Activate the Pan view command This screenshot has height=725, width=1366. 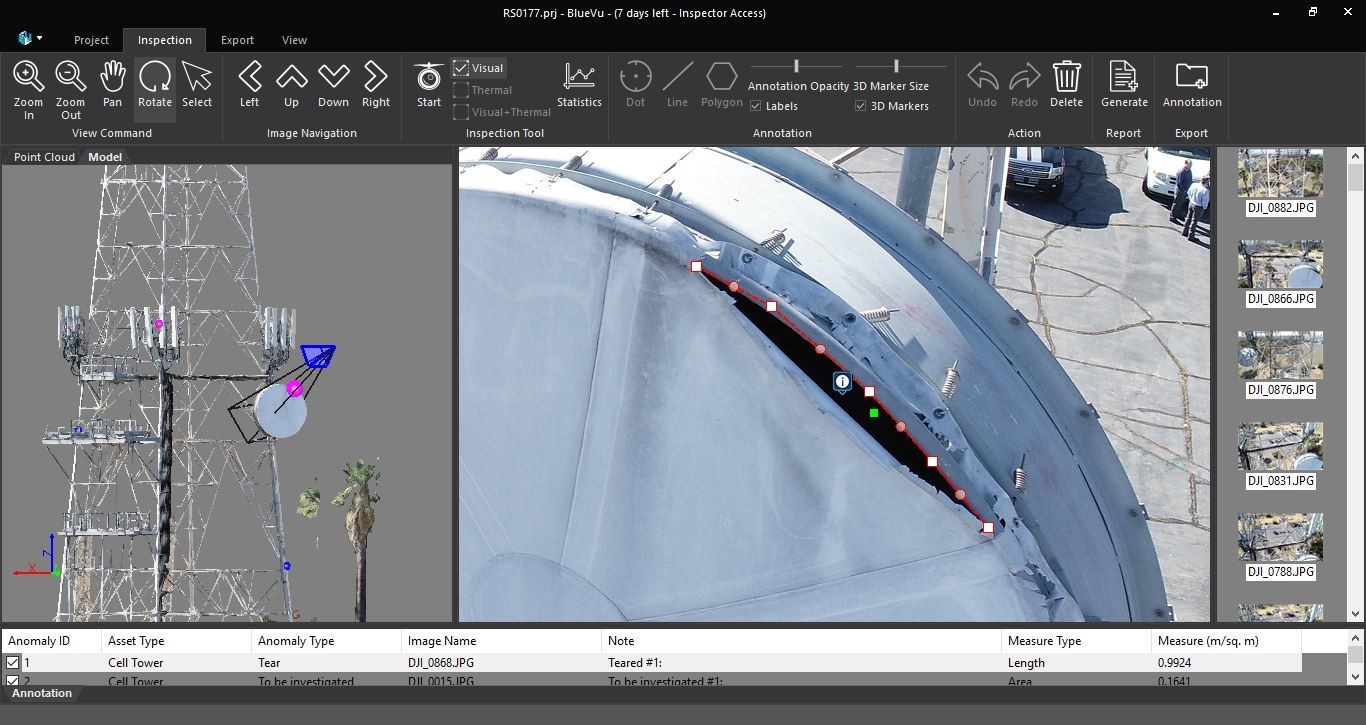tap(112, 85)
